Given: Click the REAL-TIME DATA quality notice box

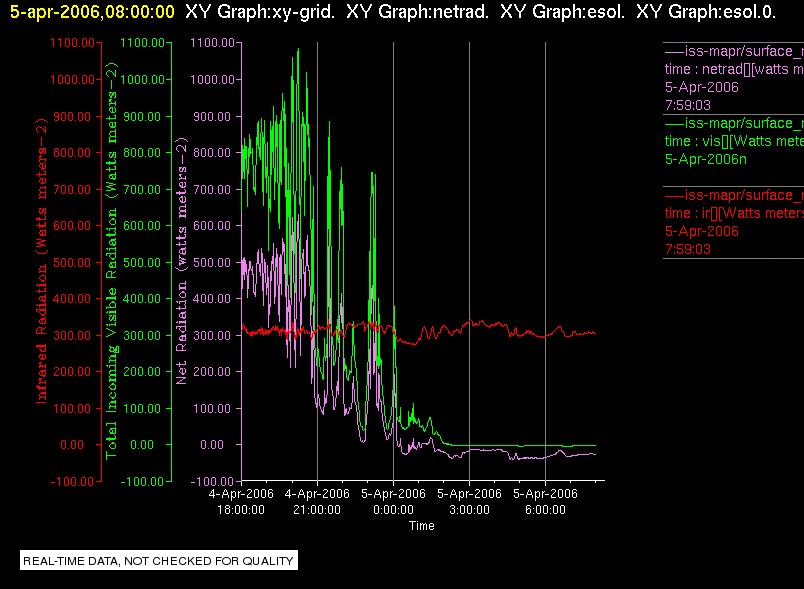Looking at the screenshot, I should 158,561.
